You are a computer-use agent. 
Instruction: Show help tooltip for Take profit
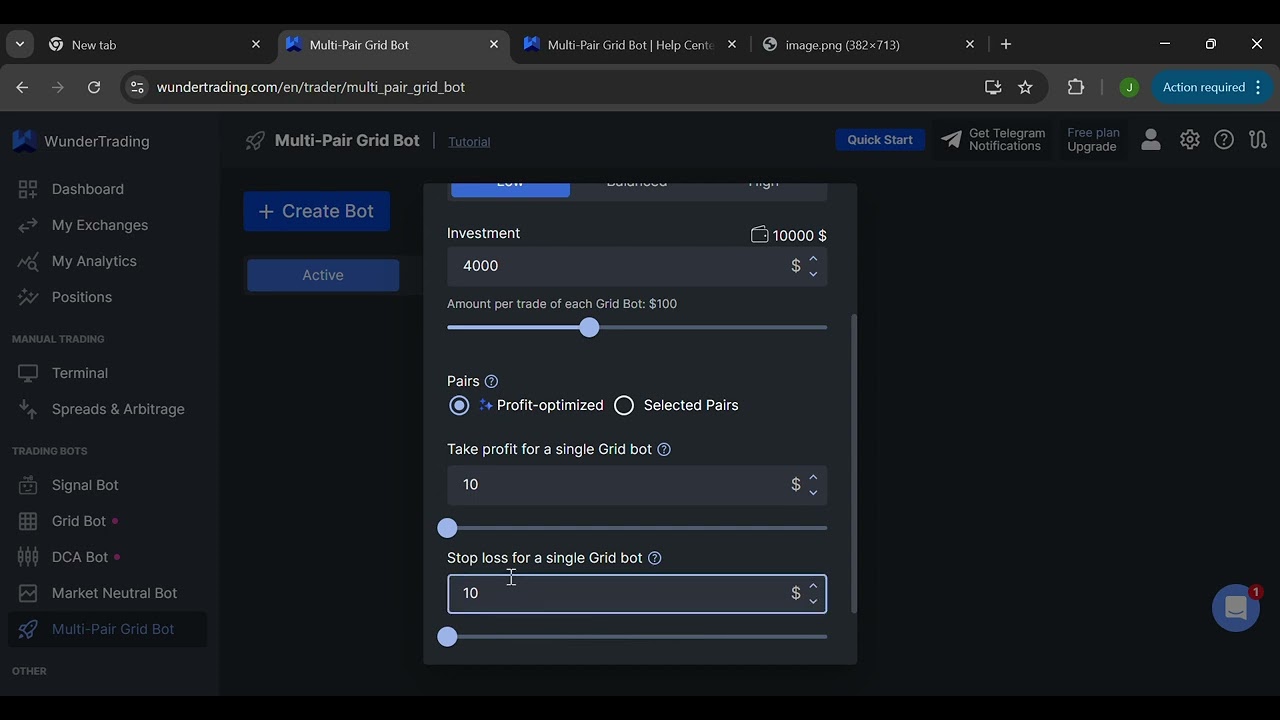[x=664, y=450]
